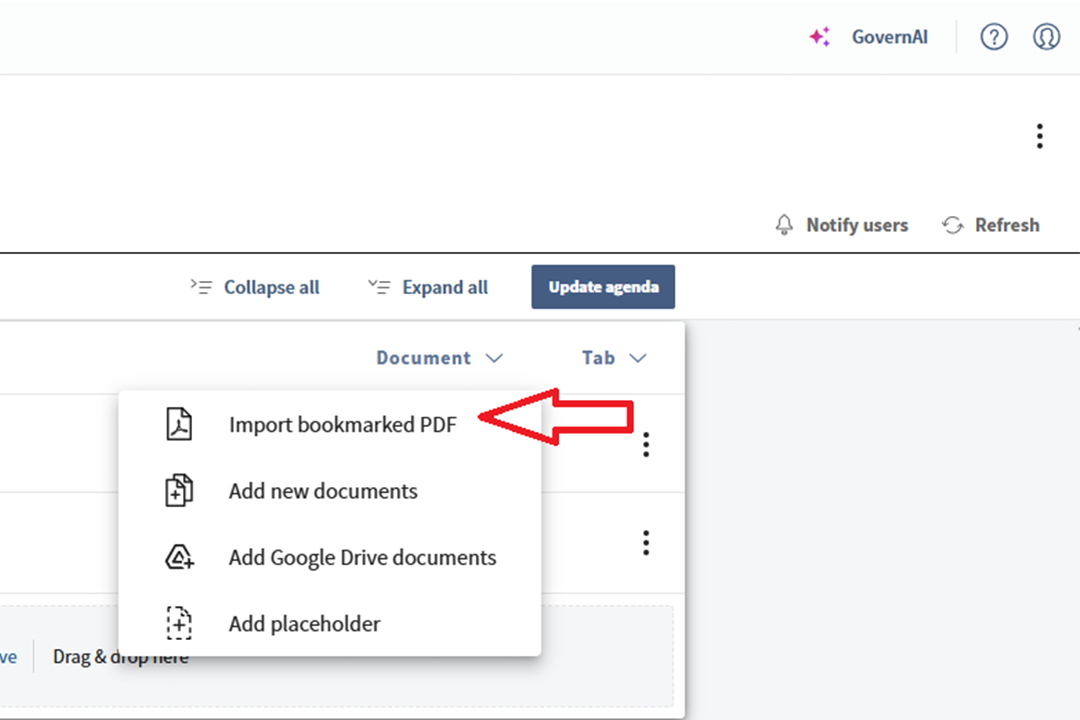1080x720 pixels.
Task: Select the Import bookmarked PDF file icon
Action: (177, 423)
